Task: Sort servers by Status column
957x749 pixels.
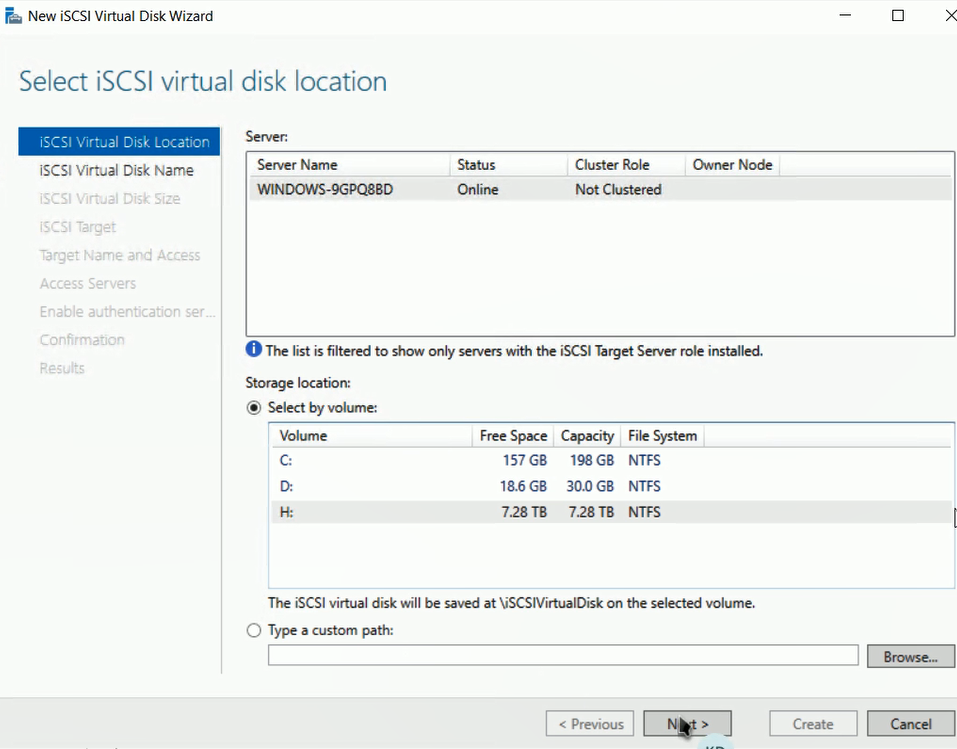Action: pyautogui.click(x=476, y=165)
